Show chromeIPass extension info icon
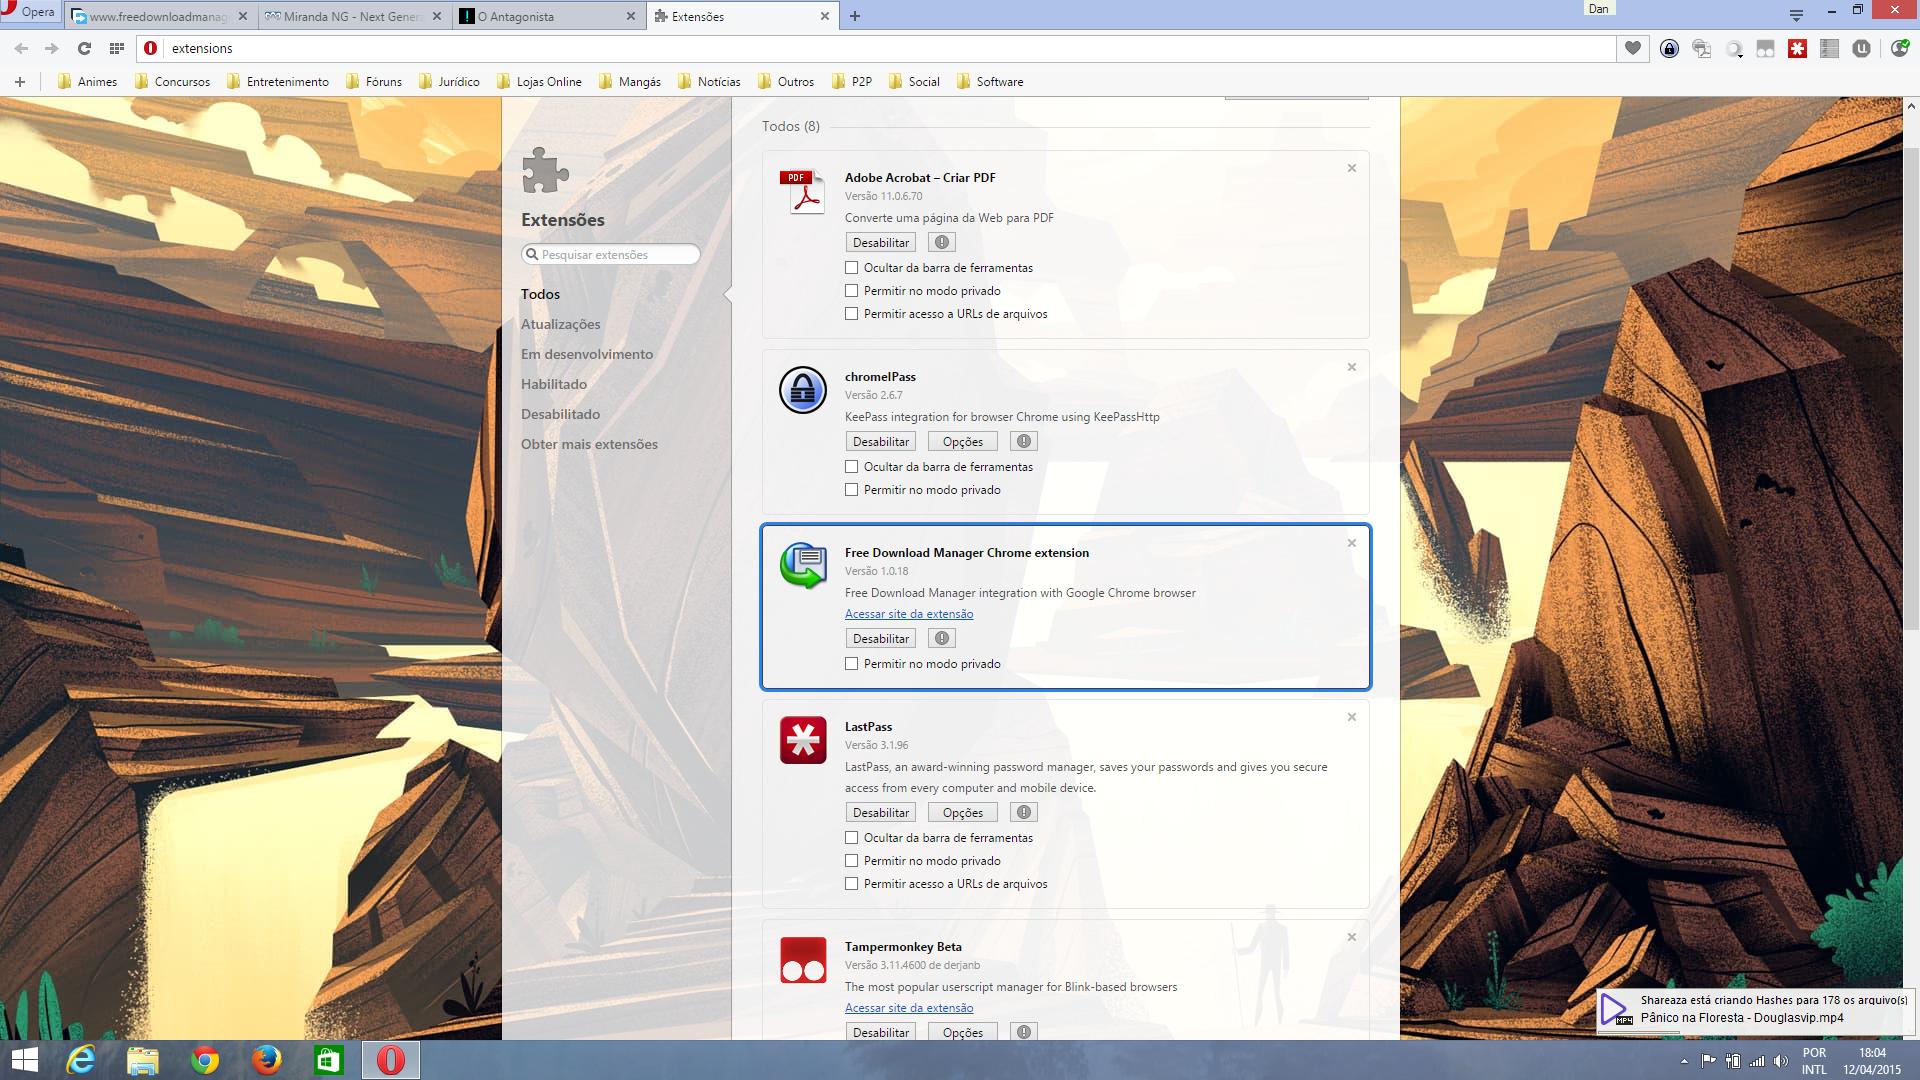The height and width of the screenshot is (1080, 1920). (1023, 441)
